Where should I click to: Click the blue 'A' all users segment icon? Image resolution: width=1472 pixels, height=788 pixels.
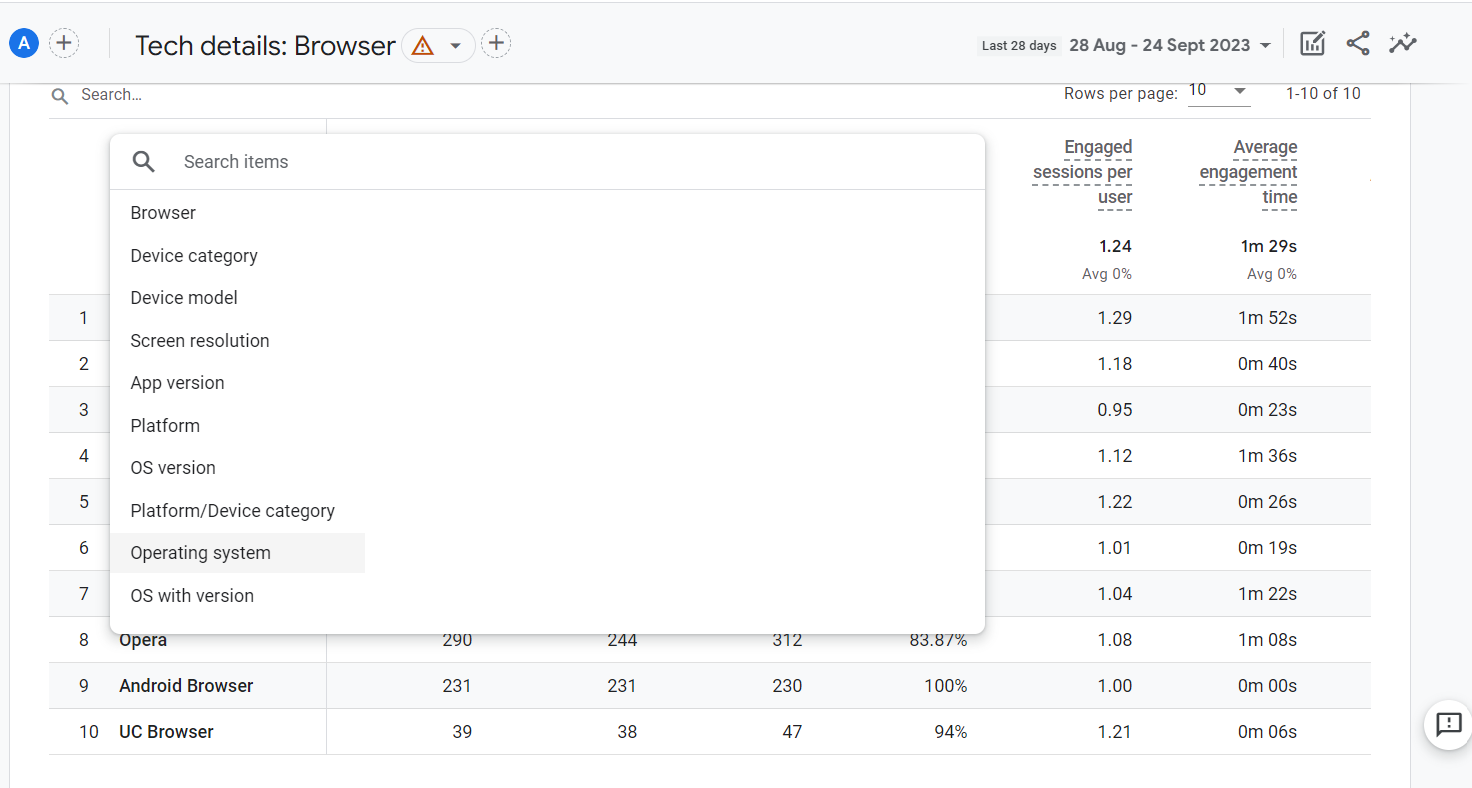click(x=24, y=43)
